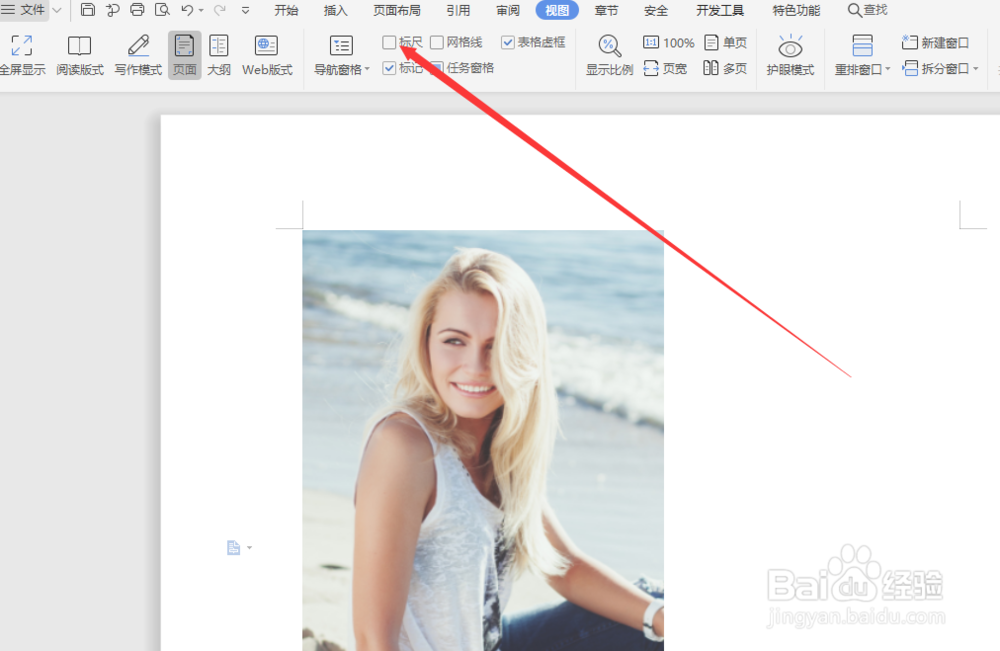Screen dimensions: 1000x651
Task: Select the beach woman picture in document
Action: 483,441
